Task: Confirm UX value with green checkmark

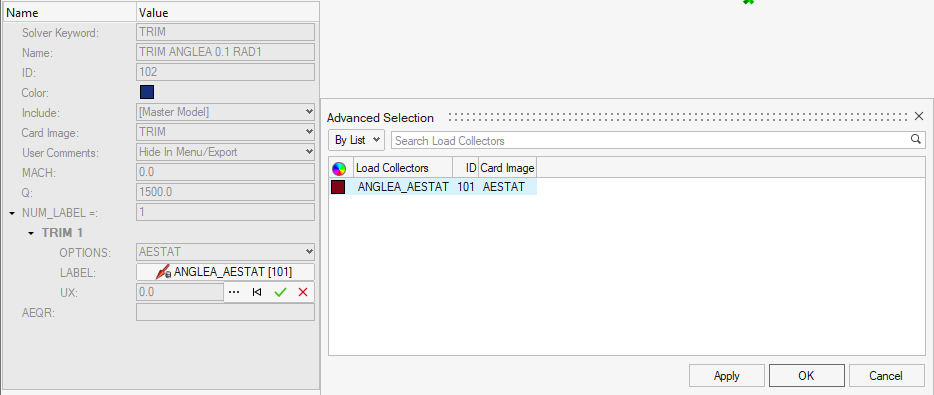Action: point(280,293)
